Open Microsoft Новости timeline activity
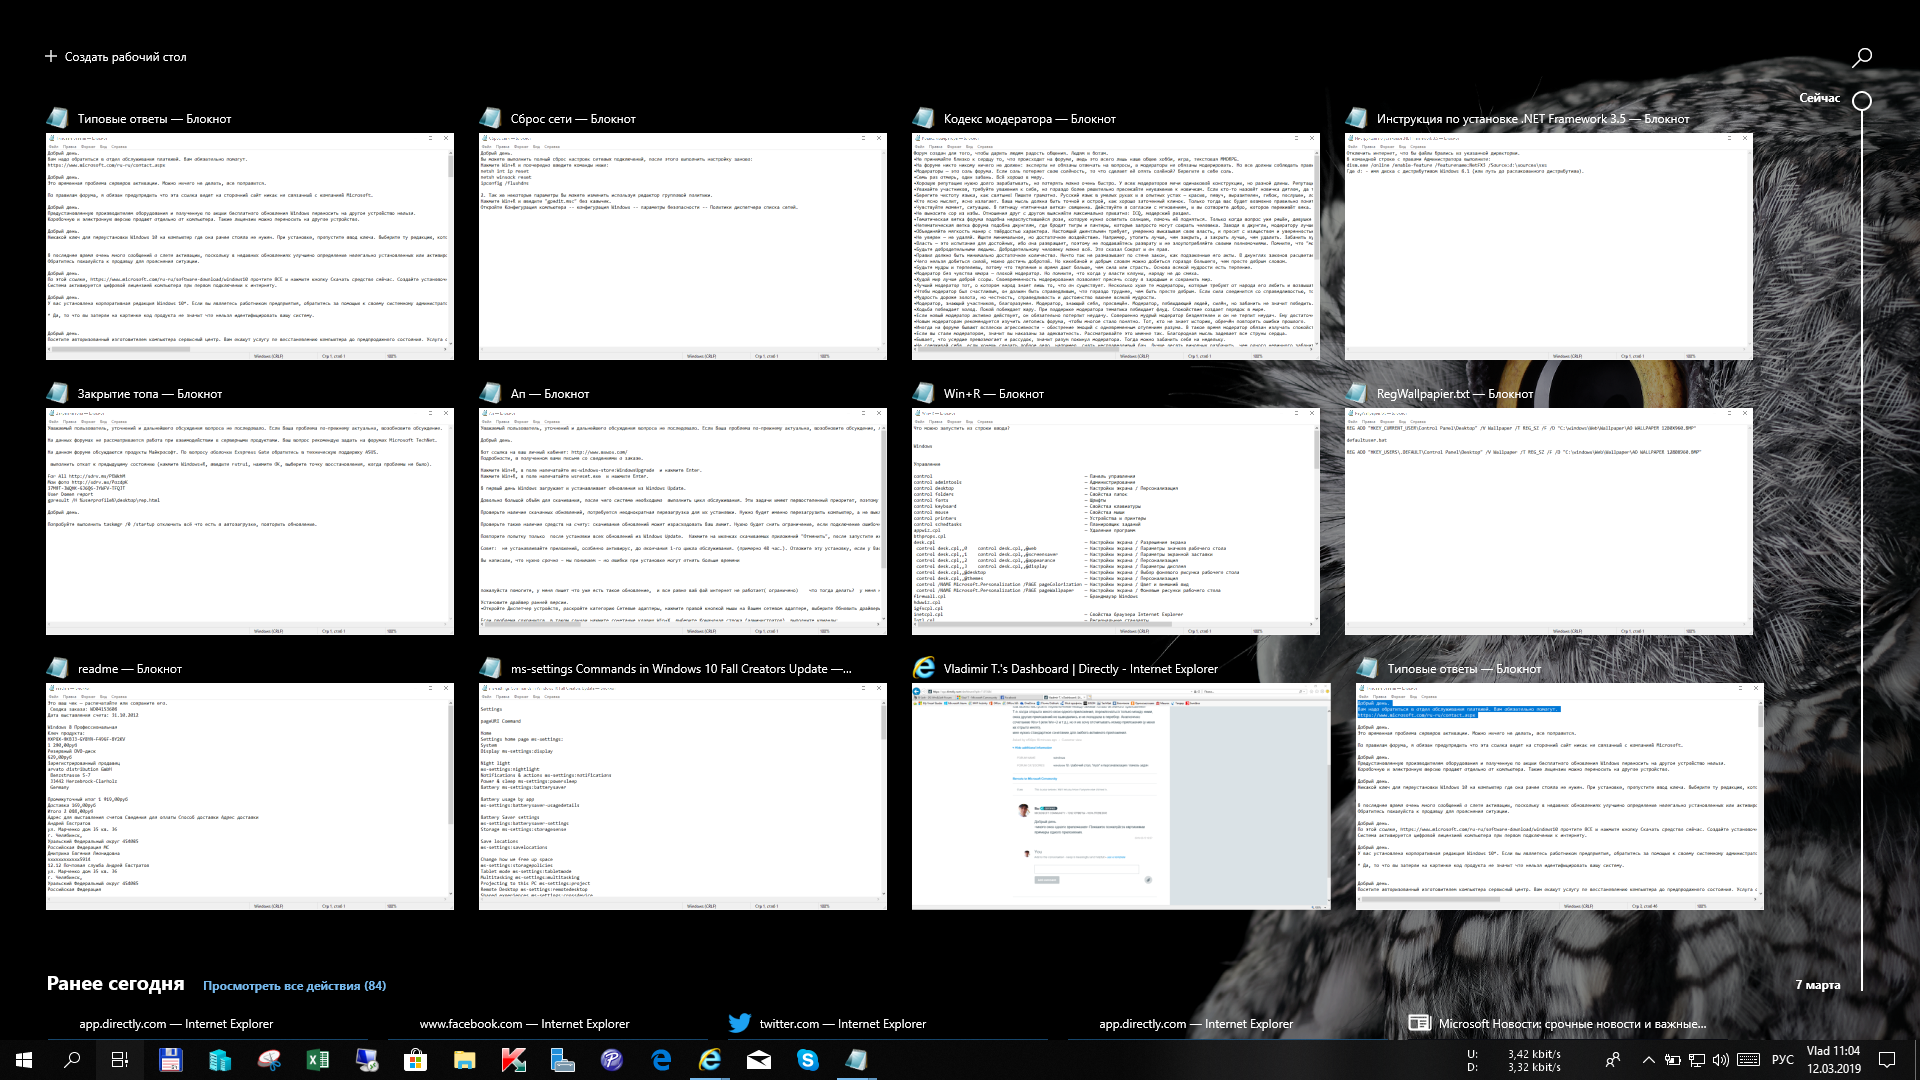 point(1572,1024)
